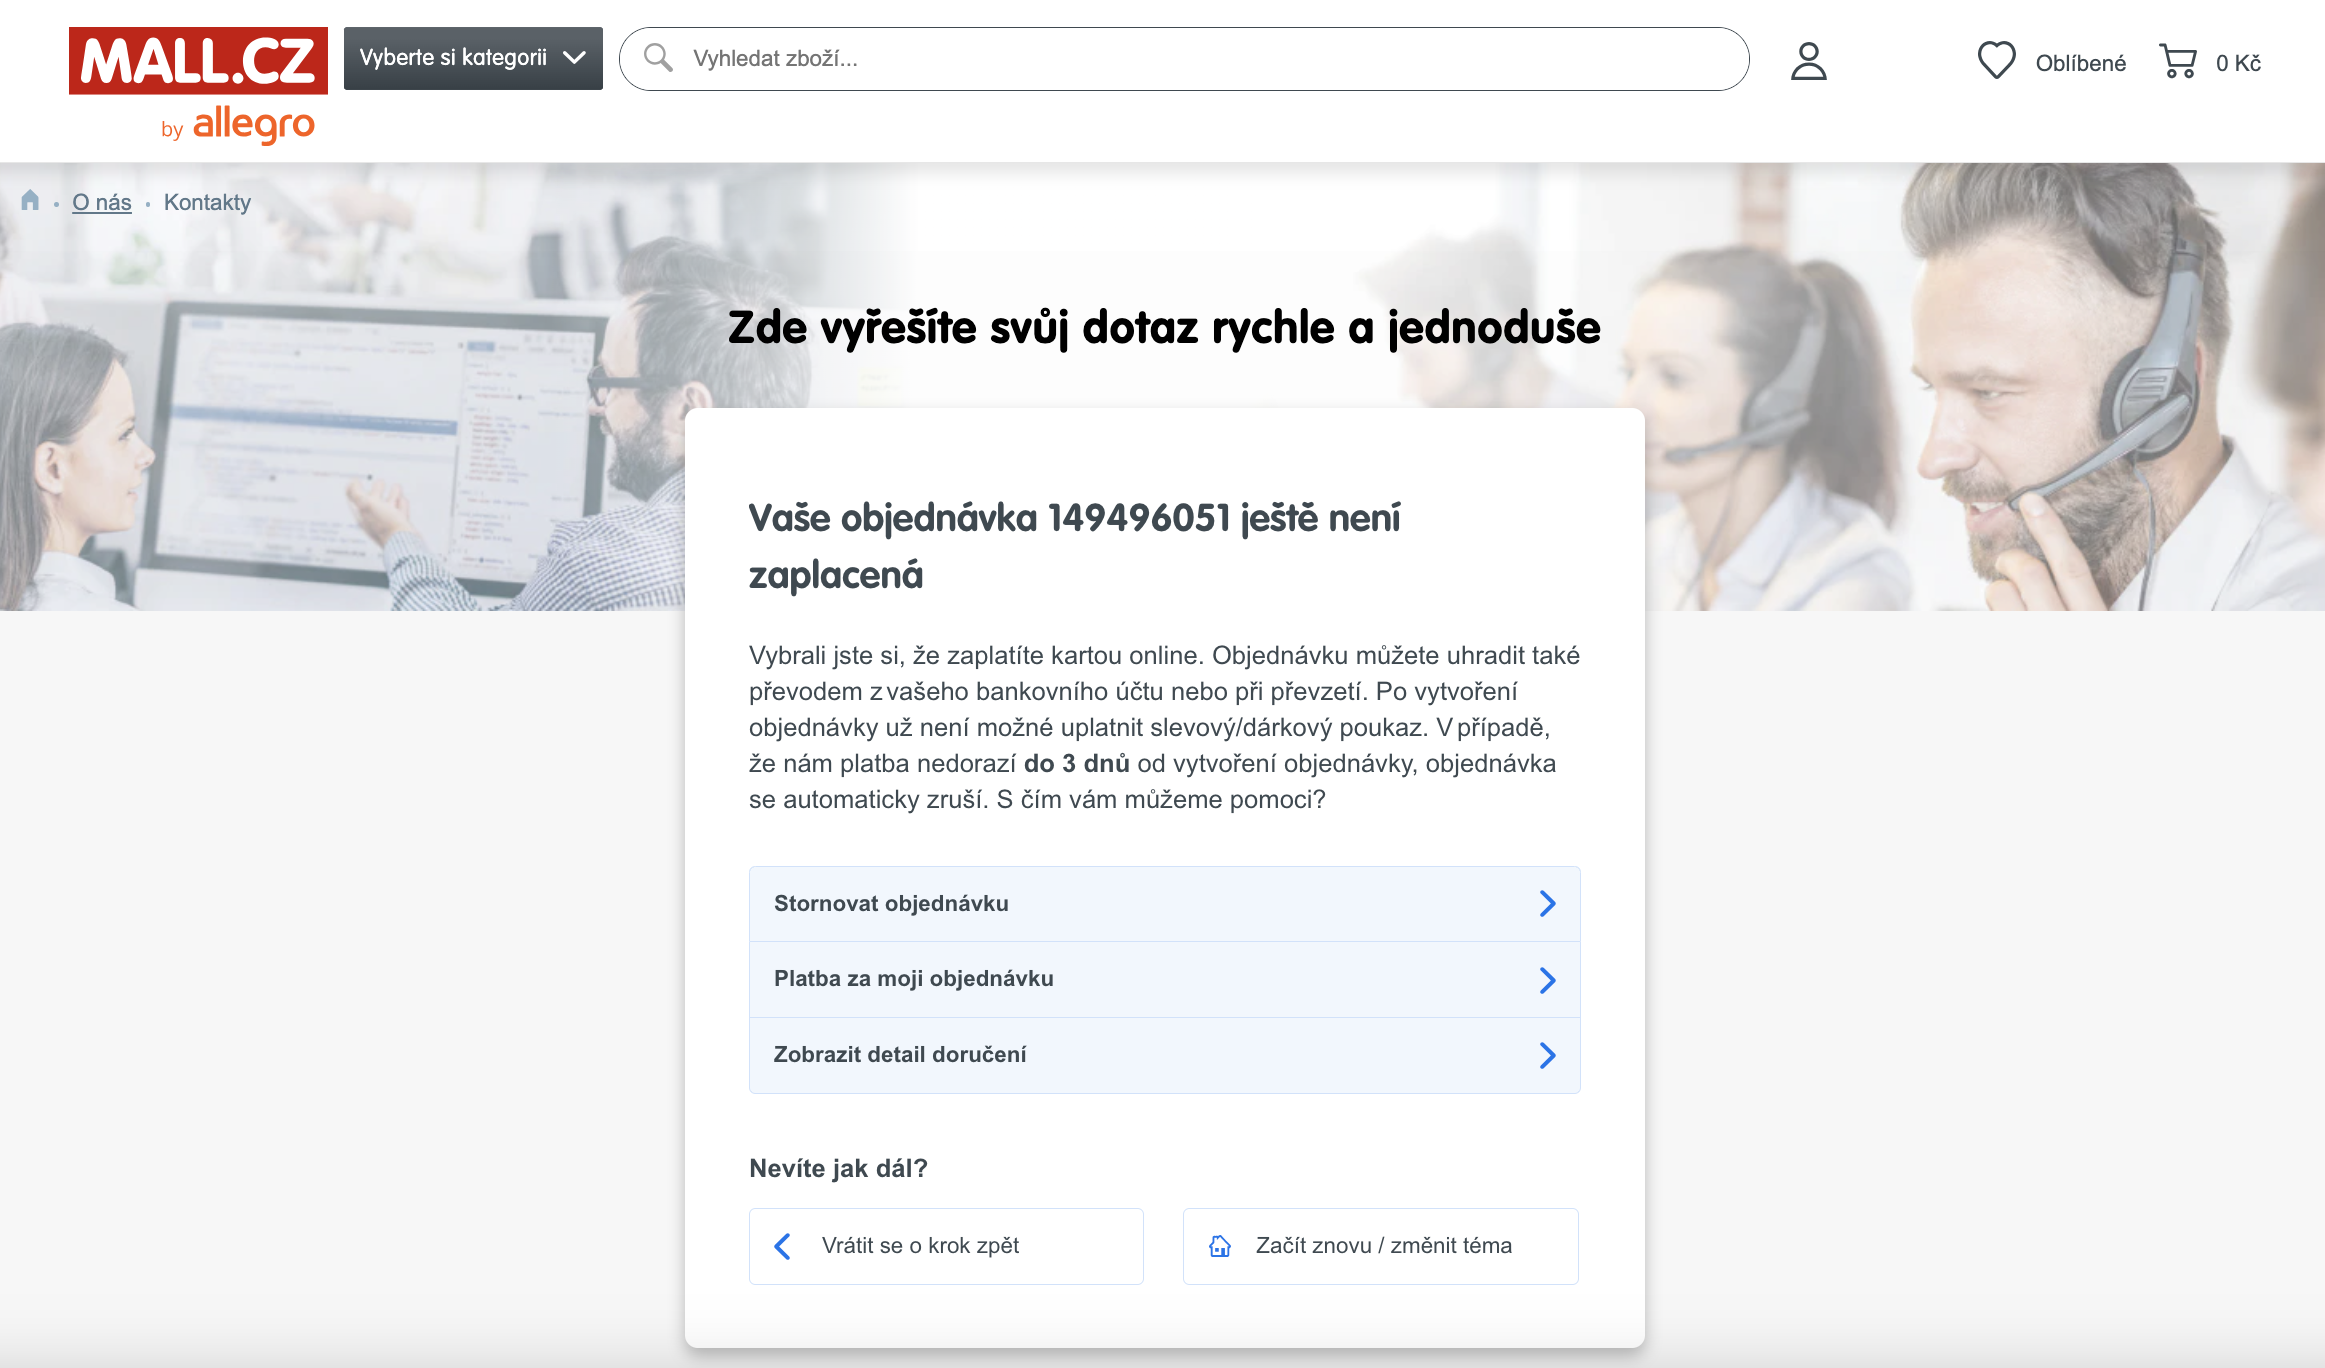2325x1368 pixels.
Task: Expand Platba za moji objednávku chevron
Action: [1547, 980]
